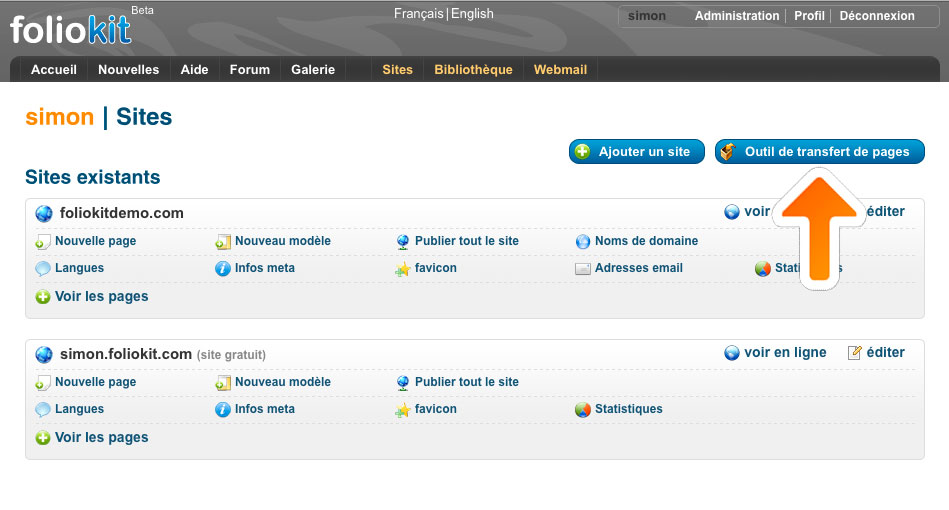
Task: Click Infos meta info icon in foliokitdemo.com
Action: pos(223,268)
